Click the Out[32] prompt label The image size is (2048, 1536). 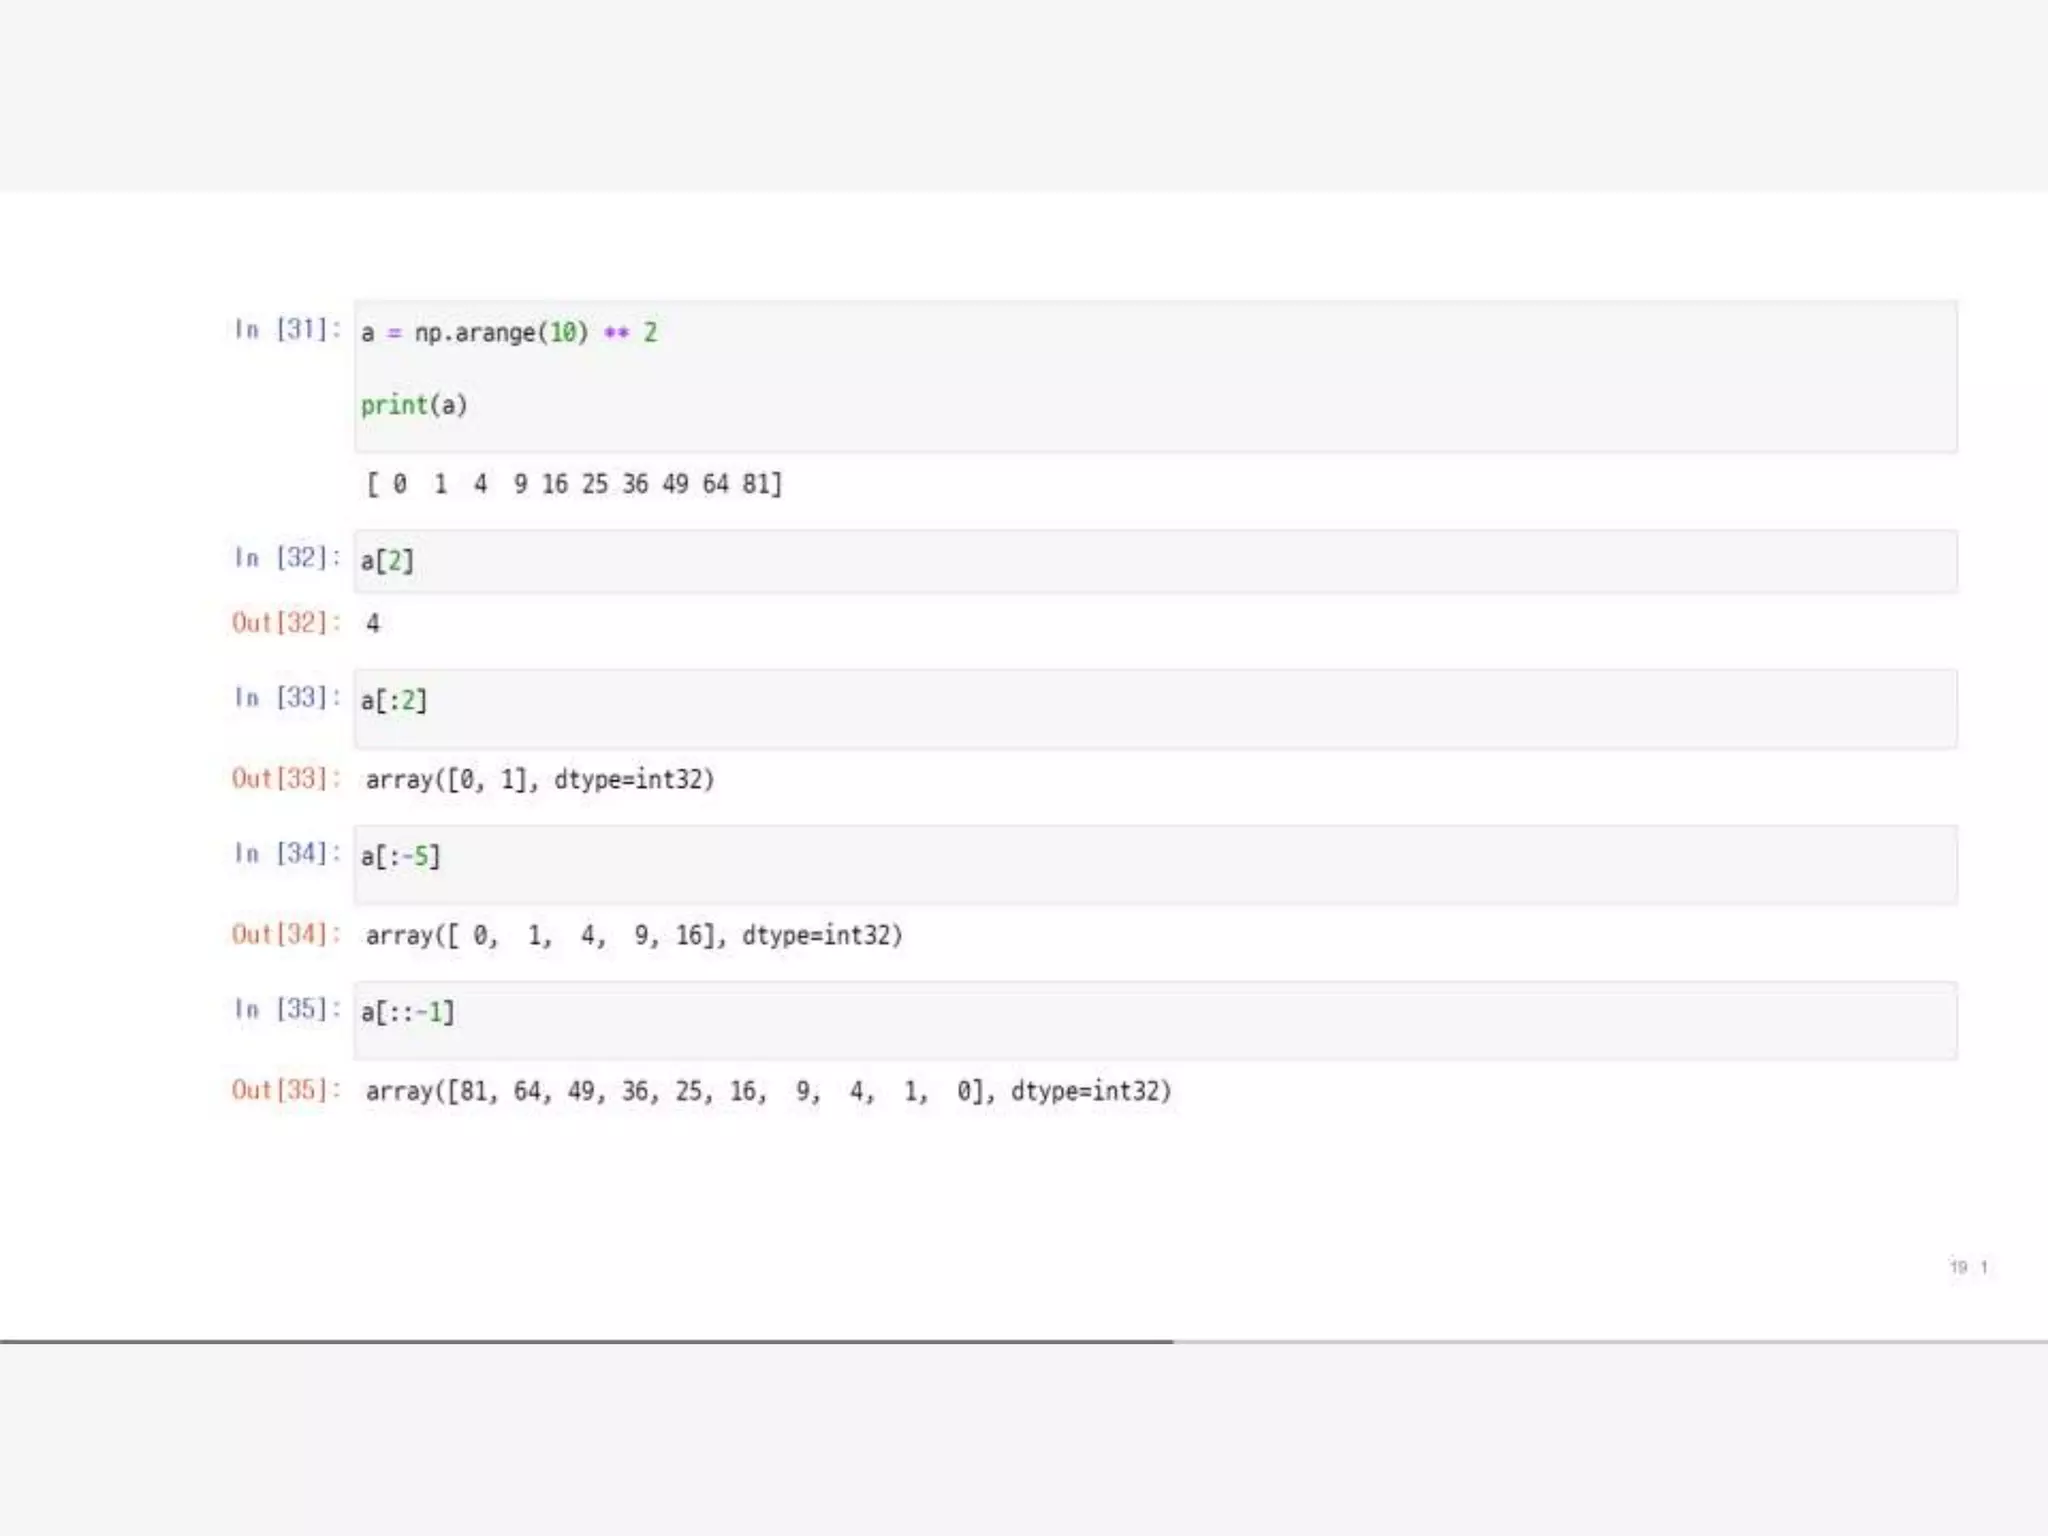tap(285, 623)
